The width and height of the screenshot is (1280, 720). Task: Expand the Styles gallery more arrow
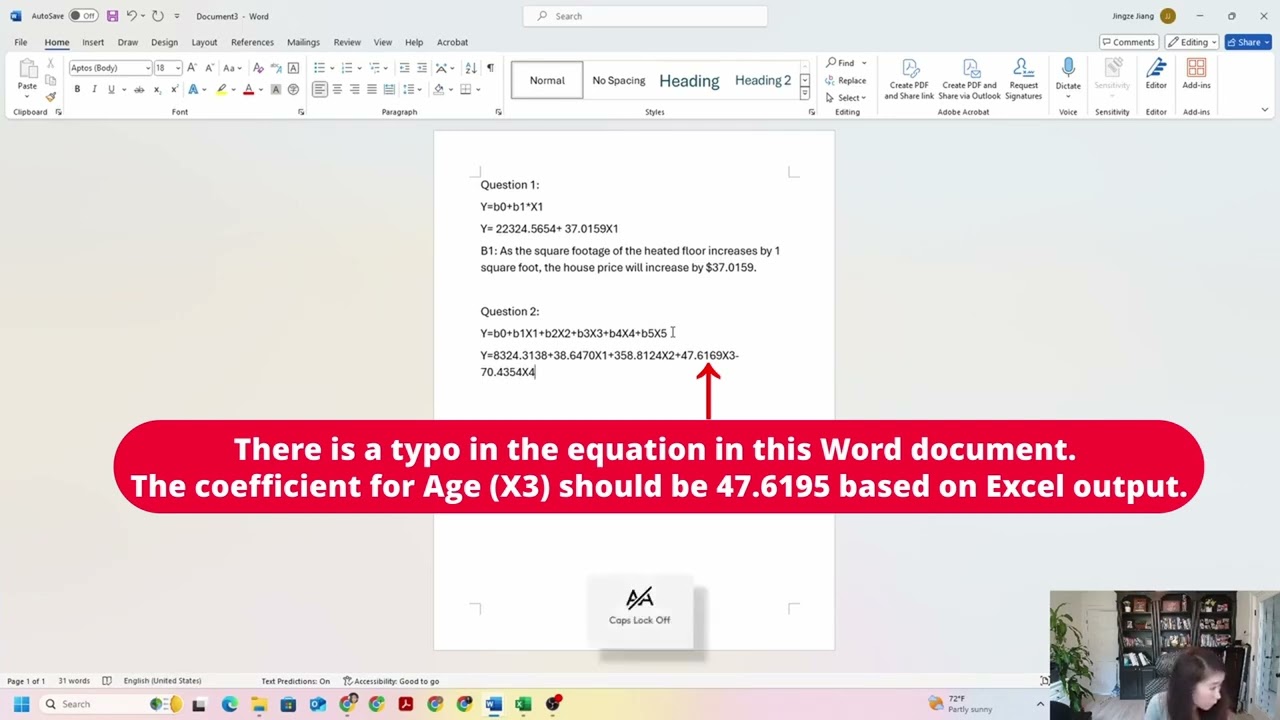(x=804, y=94)
